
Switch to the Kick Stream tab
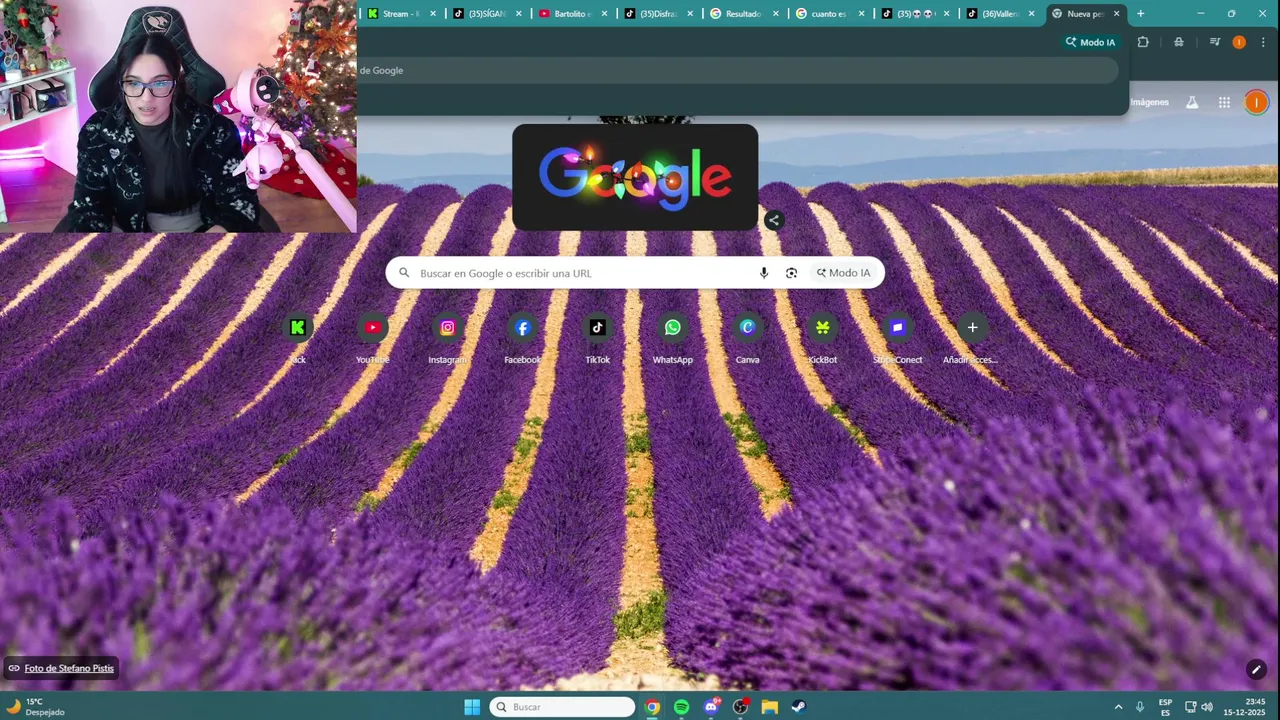[x=402, y=14]
